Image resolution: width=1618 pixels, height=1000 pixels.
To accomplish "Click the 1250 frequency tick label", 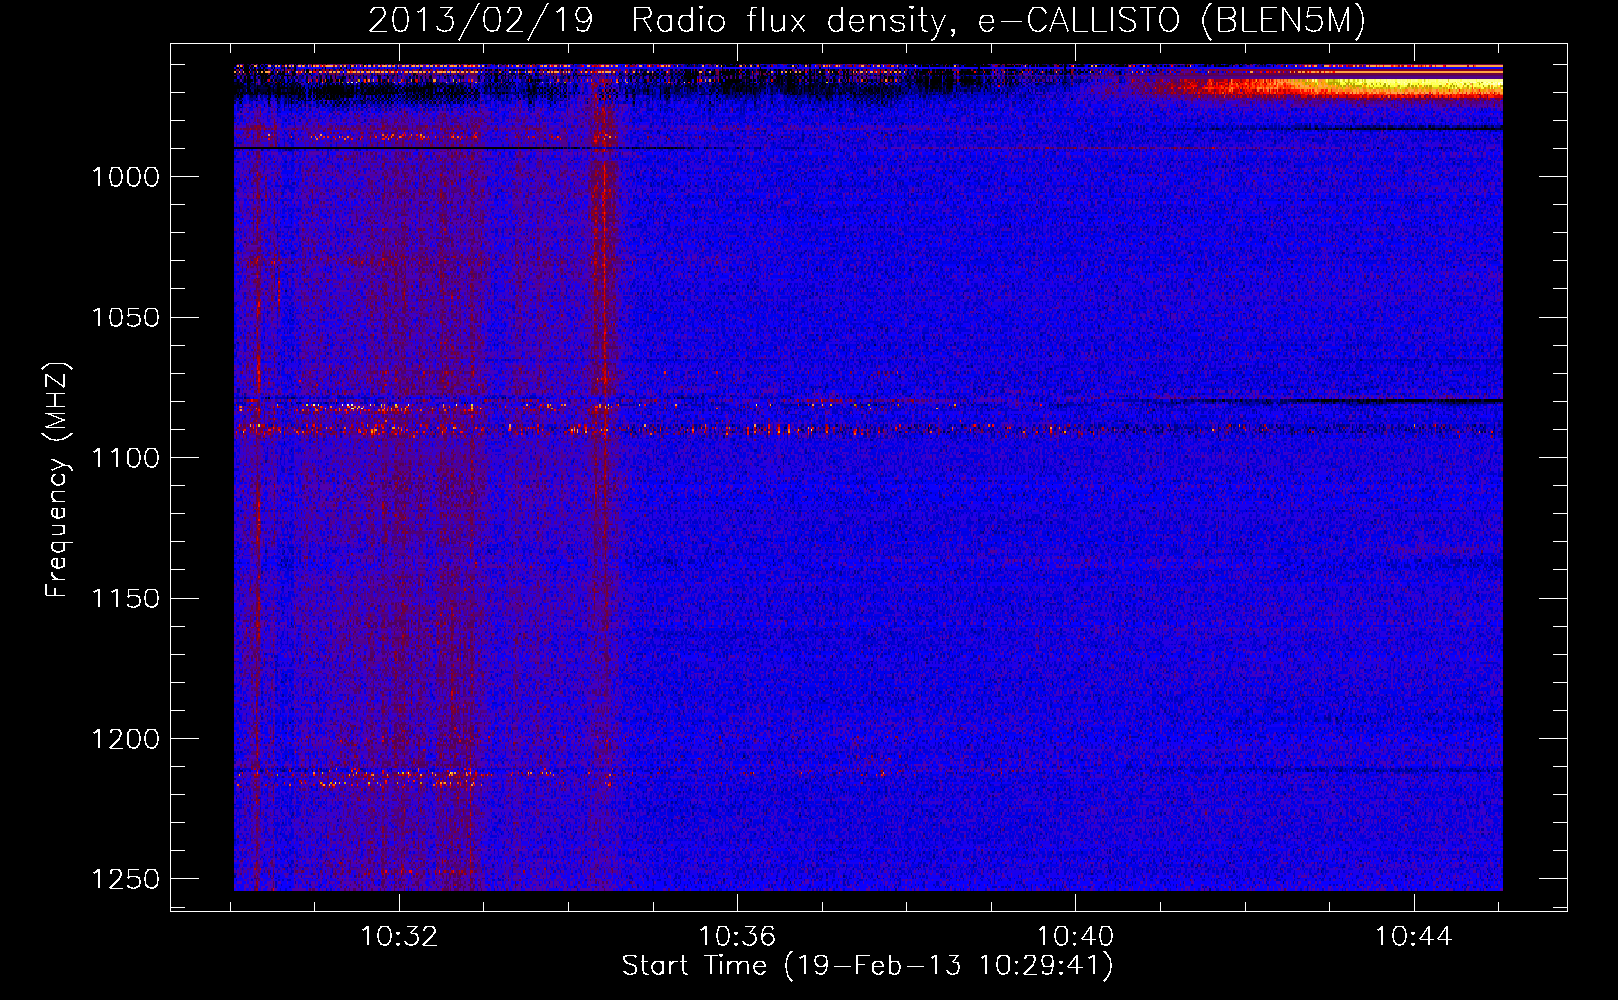I will pos(125,879).
